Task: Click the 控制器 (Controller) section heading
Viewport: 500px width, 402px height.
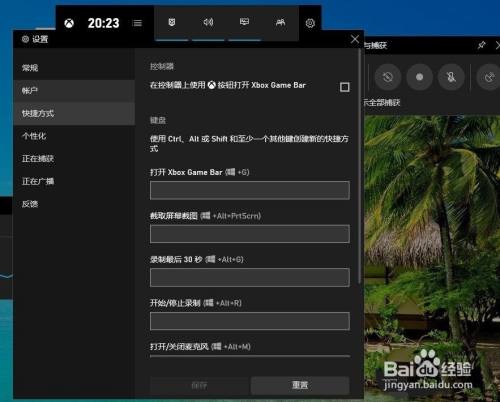Action: point(162,66)
